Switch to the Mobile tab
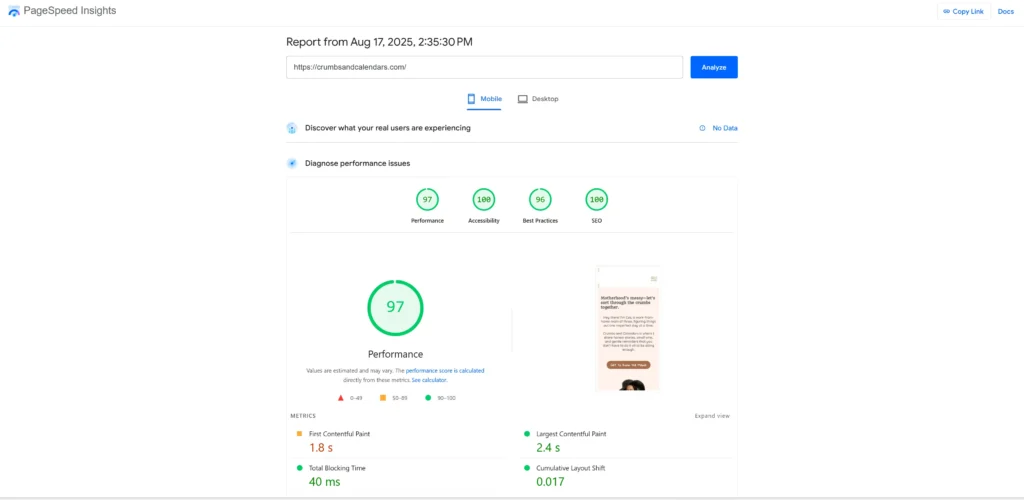This screenshot has width=1024, height=500. [484, 99]
